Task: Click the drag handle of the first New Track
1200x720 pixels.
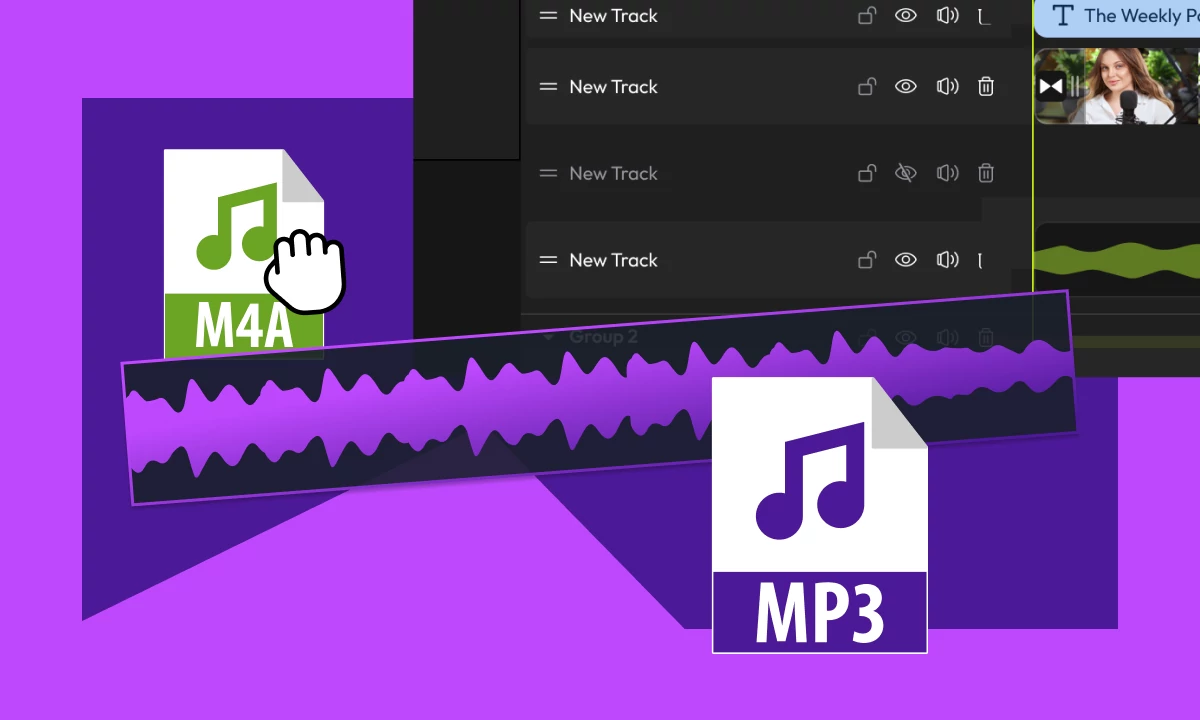Action: tap(548, 15)
